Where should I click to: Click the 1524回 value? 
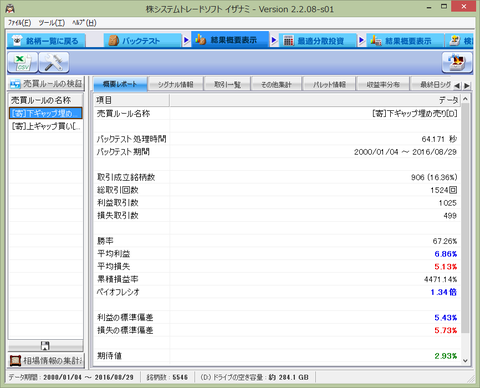click(444, 190)
